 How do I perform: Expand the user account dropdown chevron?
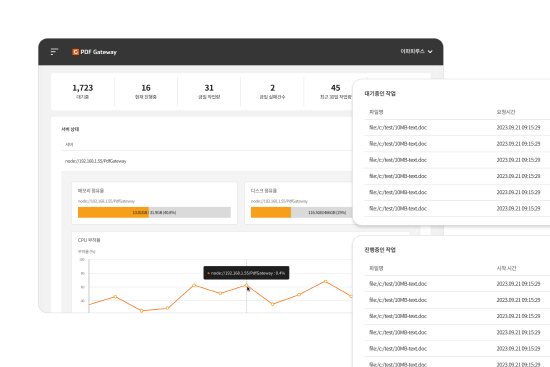pyautogui.click(x=430, y=52)
